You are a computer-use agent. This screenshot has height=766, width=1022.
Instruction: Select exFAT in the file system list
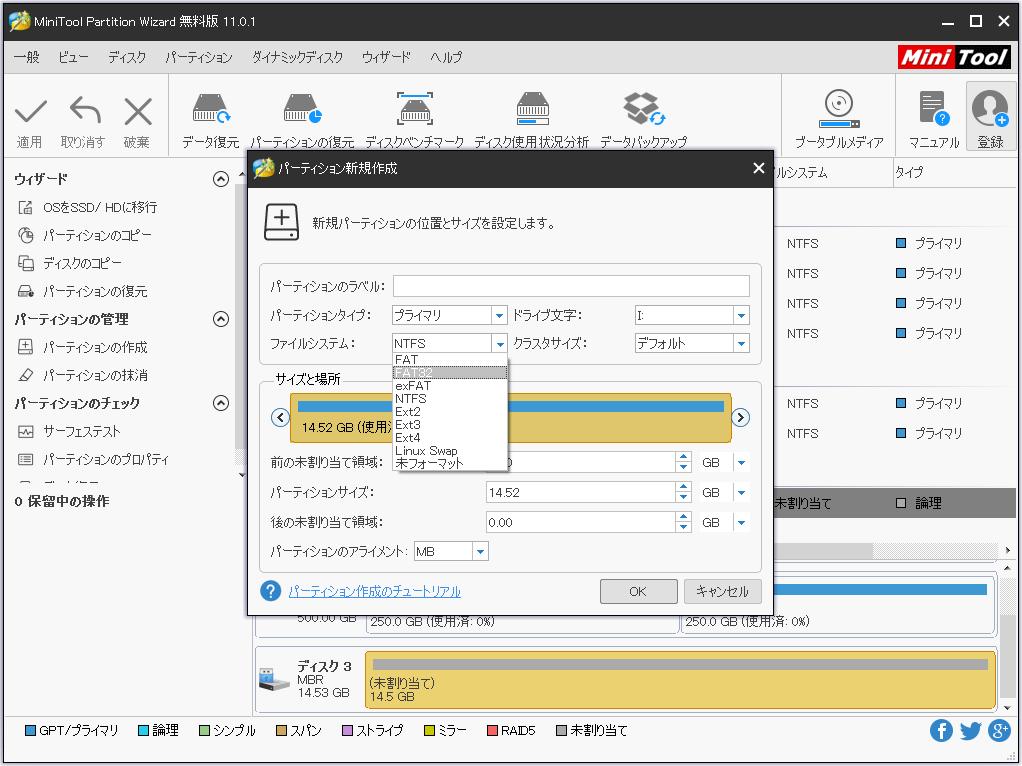[x=450, y=386]
